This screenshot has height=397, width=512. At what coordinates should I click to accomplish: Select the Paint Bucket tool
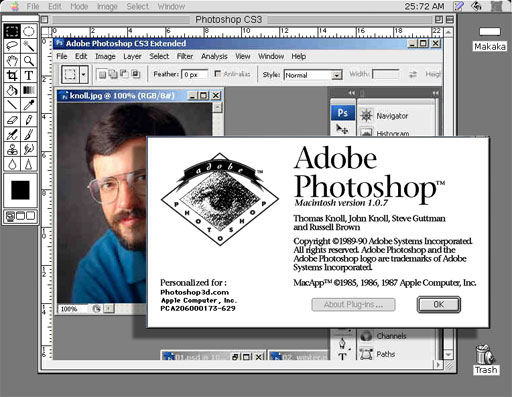click(x=12, y=90)
